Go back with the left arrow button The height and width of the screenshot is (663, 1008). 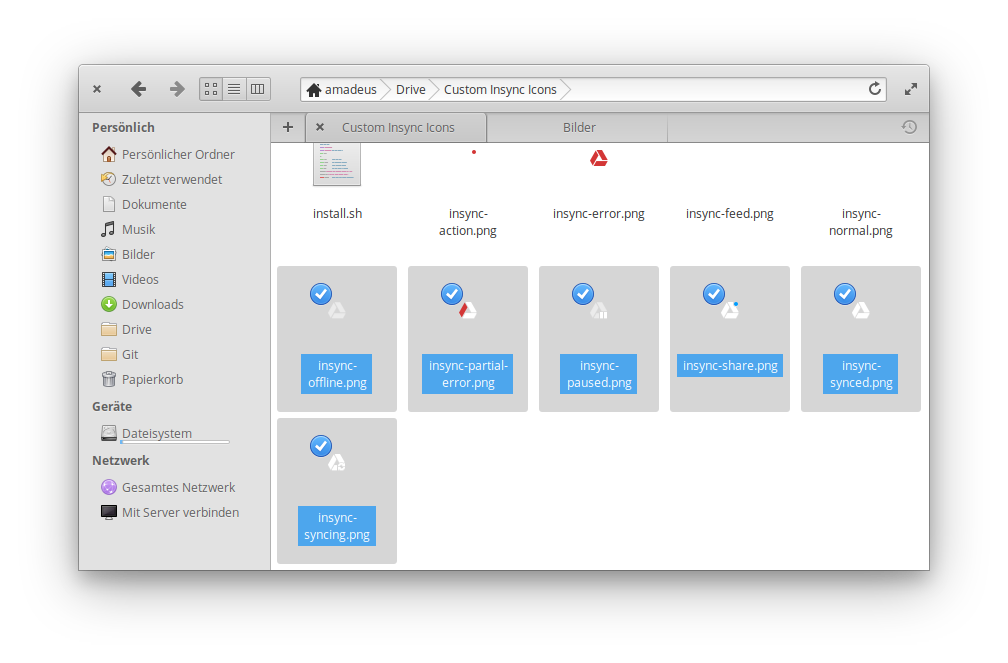[x=138, y=89]
